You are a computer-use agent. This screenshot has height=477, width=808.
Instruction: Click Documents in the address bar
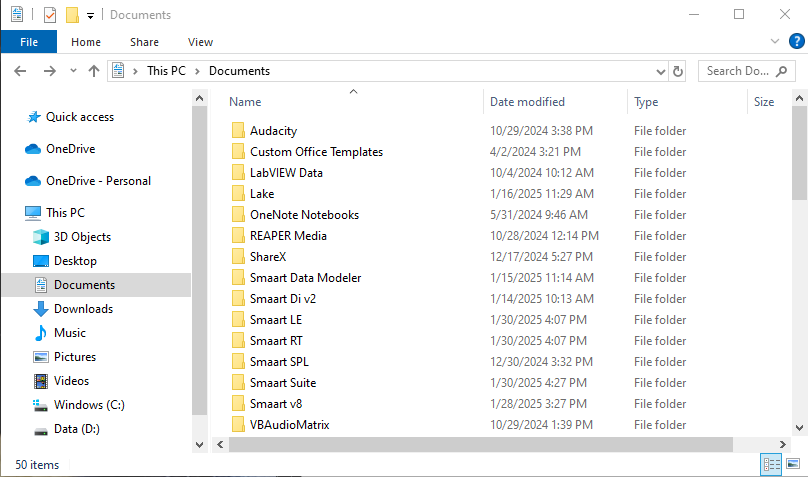click(239, 71)
